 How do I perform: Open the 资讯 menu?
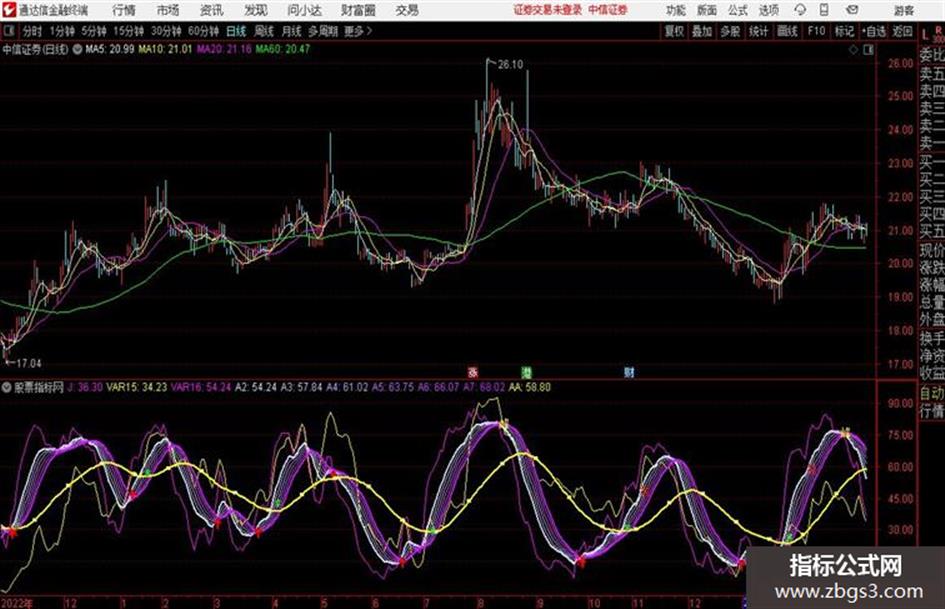212,10
